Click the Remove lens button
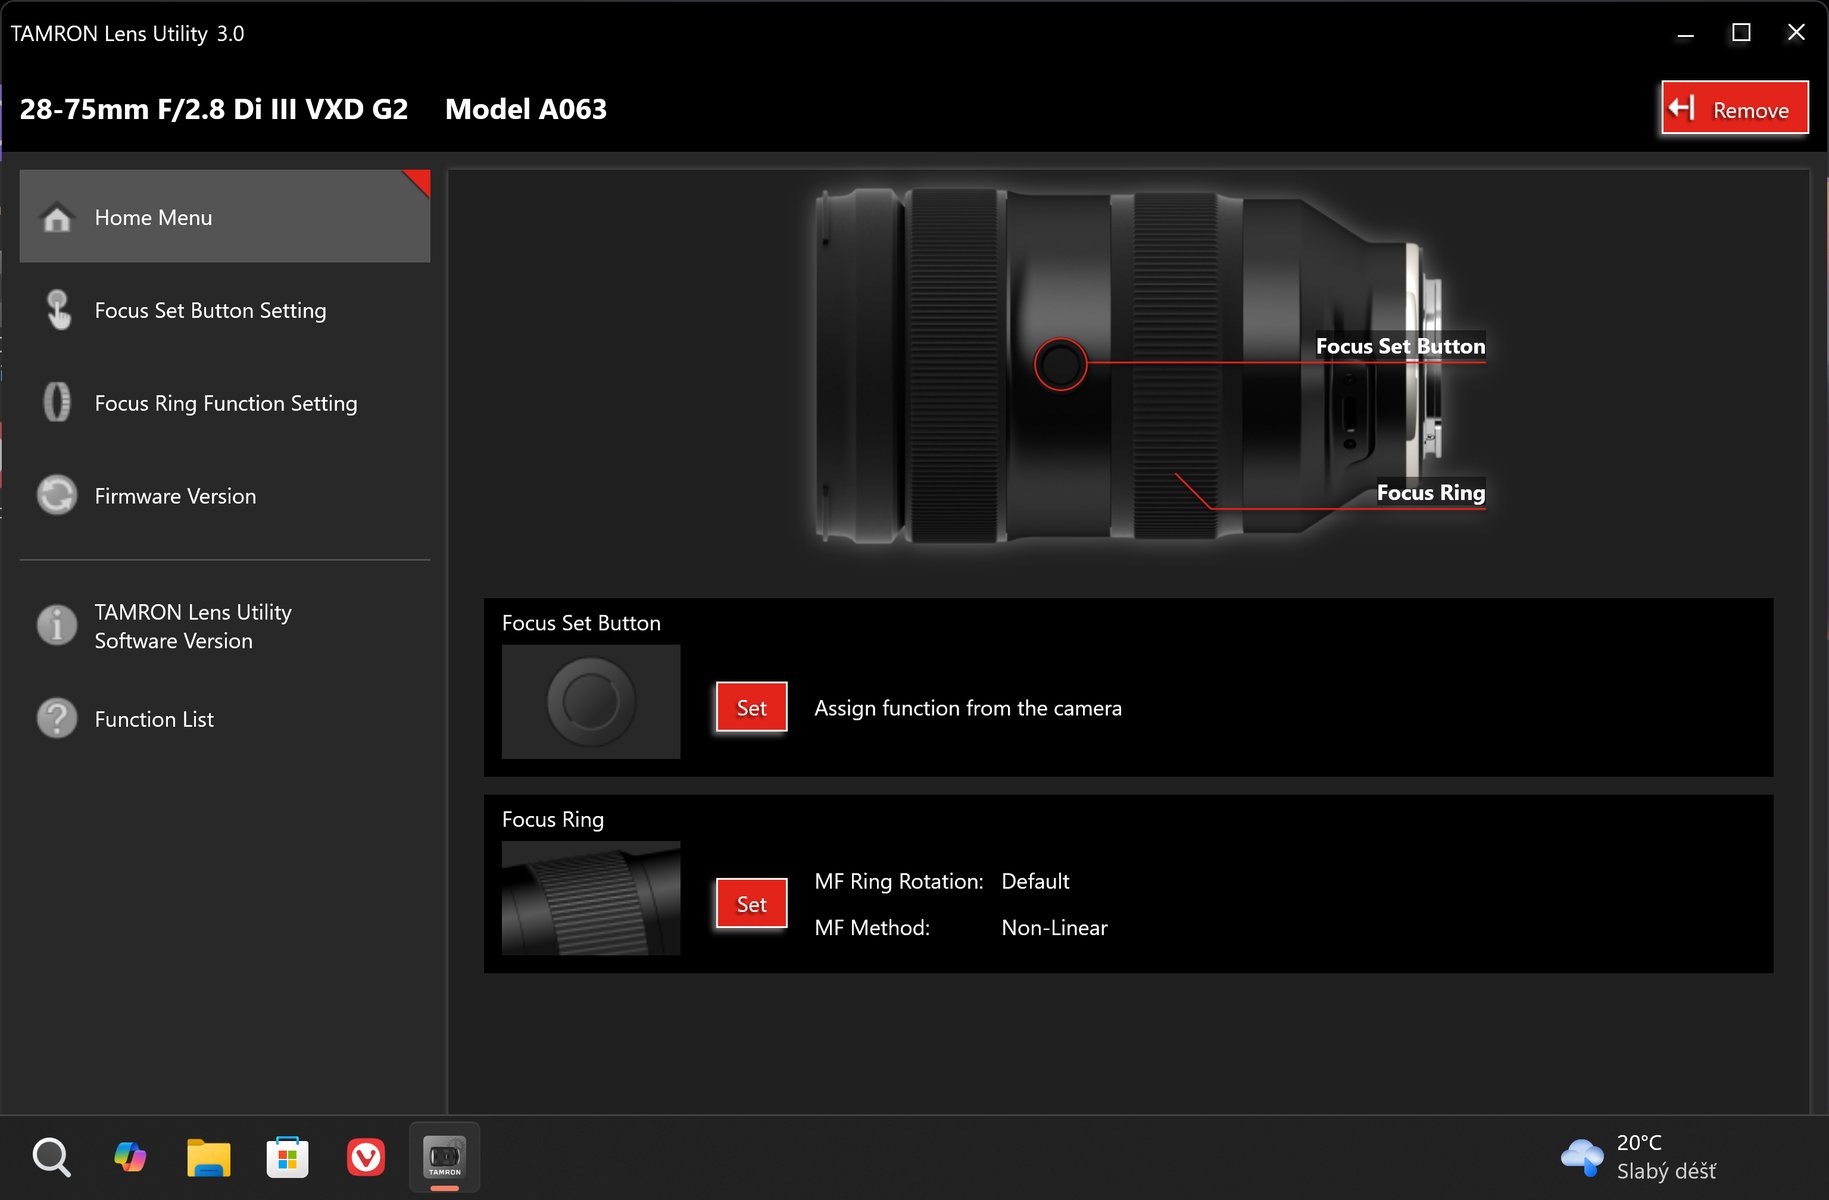The width and height of the screenshot is (1829, 1200). [x=1735, y=108]
